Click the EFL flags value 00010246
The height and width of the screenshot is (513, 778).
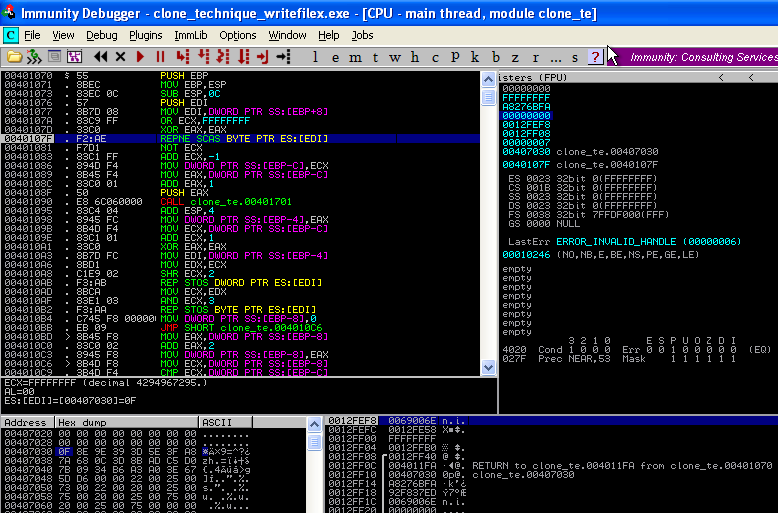526,255
